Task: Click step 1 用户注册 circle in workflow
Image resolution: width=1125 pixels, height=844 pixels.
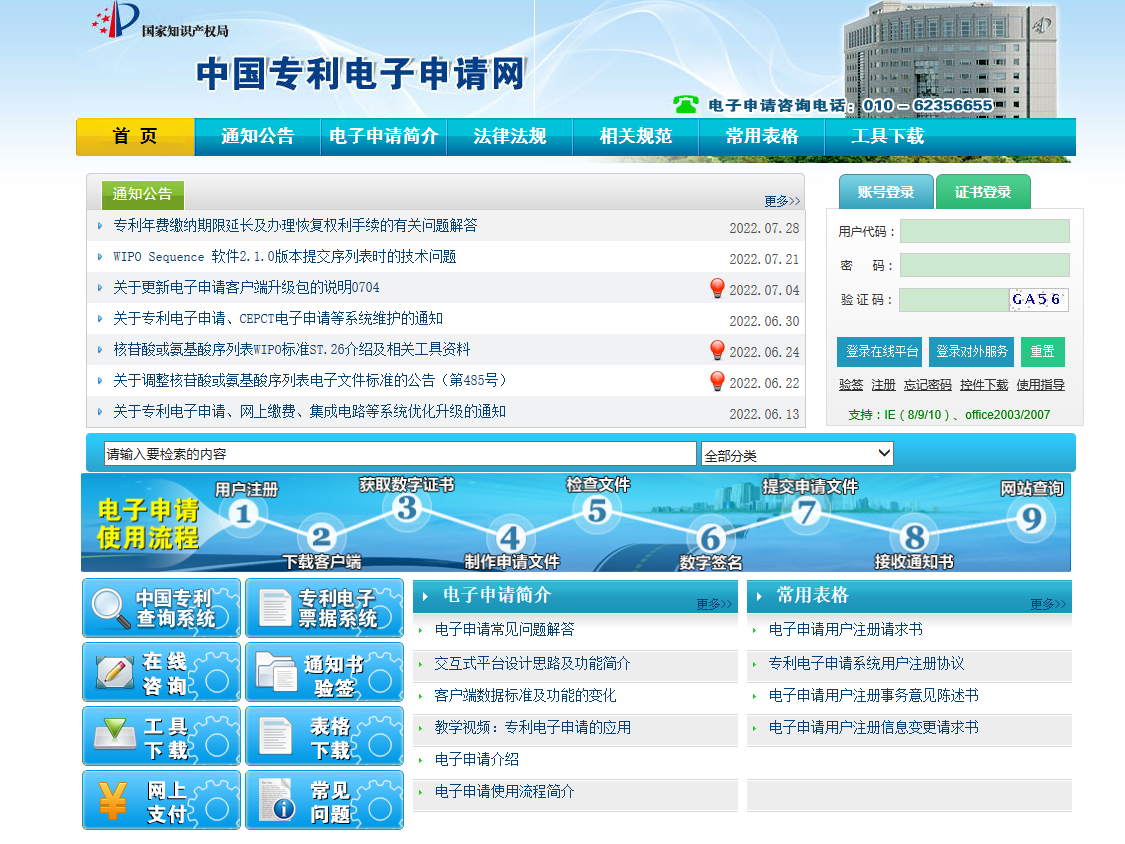Action: 244,515
